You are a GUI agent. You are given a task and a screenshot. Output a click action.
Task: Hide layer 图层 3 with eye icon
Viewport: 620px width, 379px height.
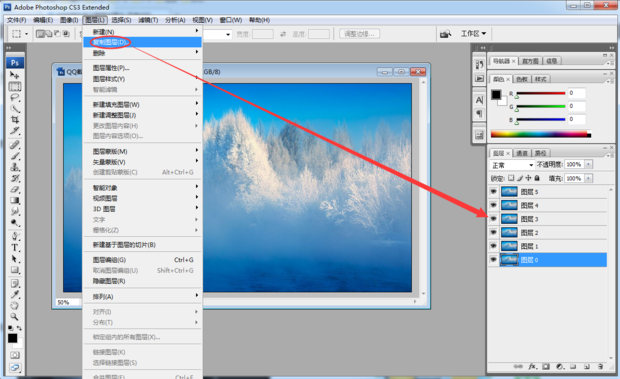(x=493, y=219)
